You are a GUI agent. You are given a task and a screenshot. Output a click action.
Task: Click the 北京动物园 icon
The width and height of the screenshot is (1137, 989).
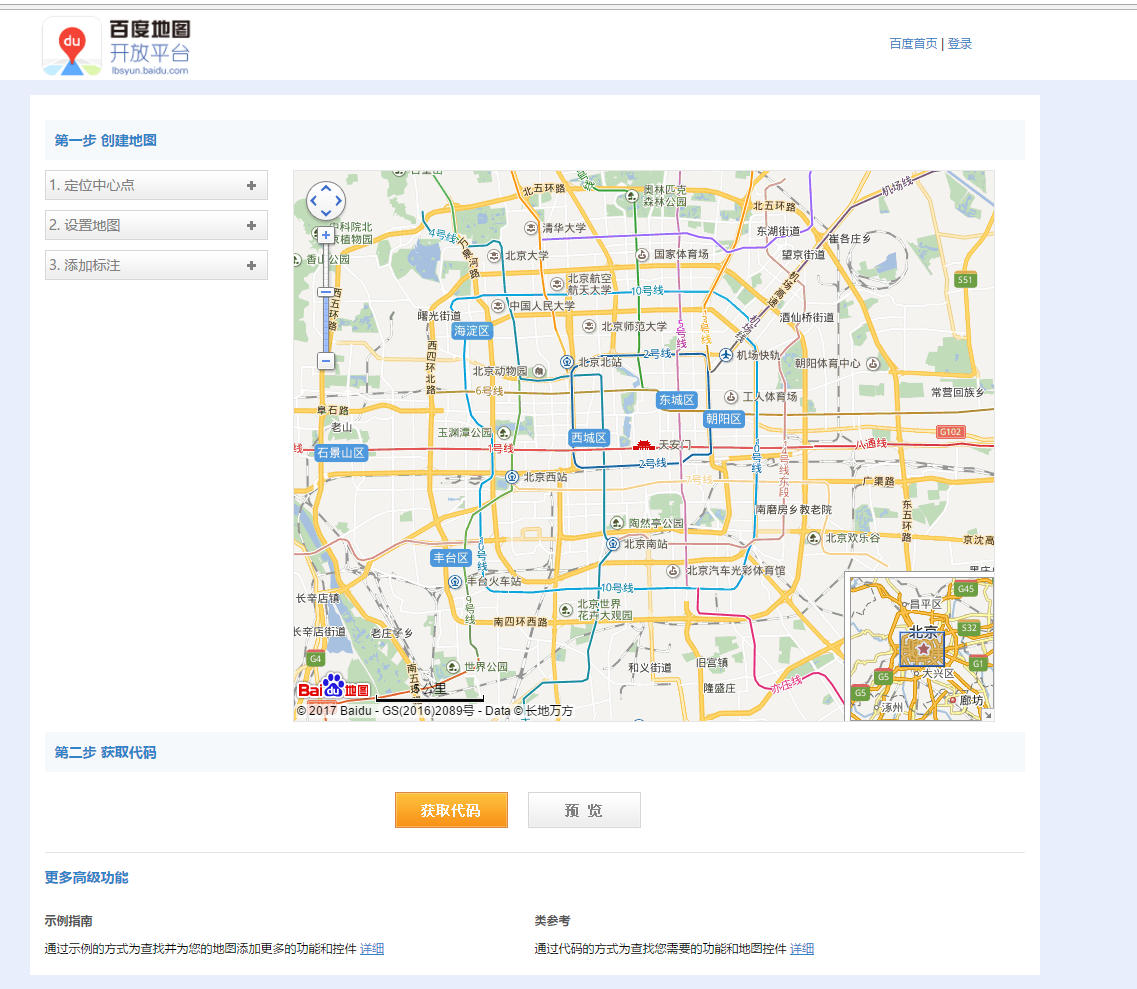pos(539,371)
